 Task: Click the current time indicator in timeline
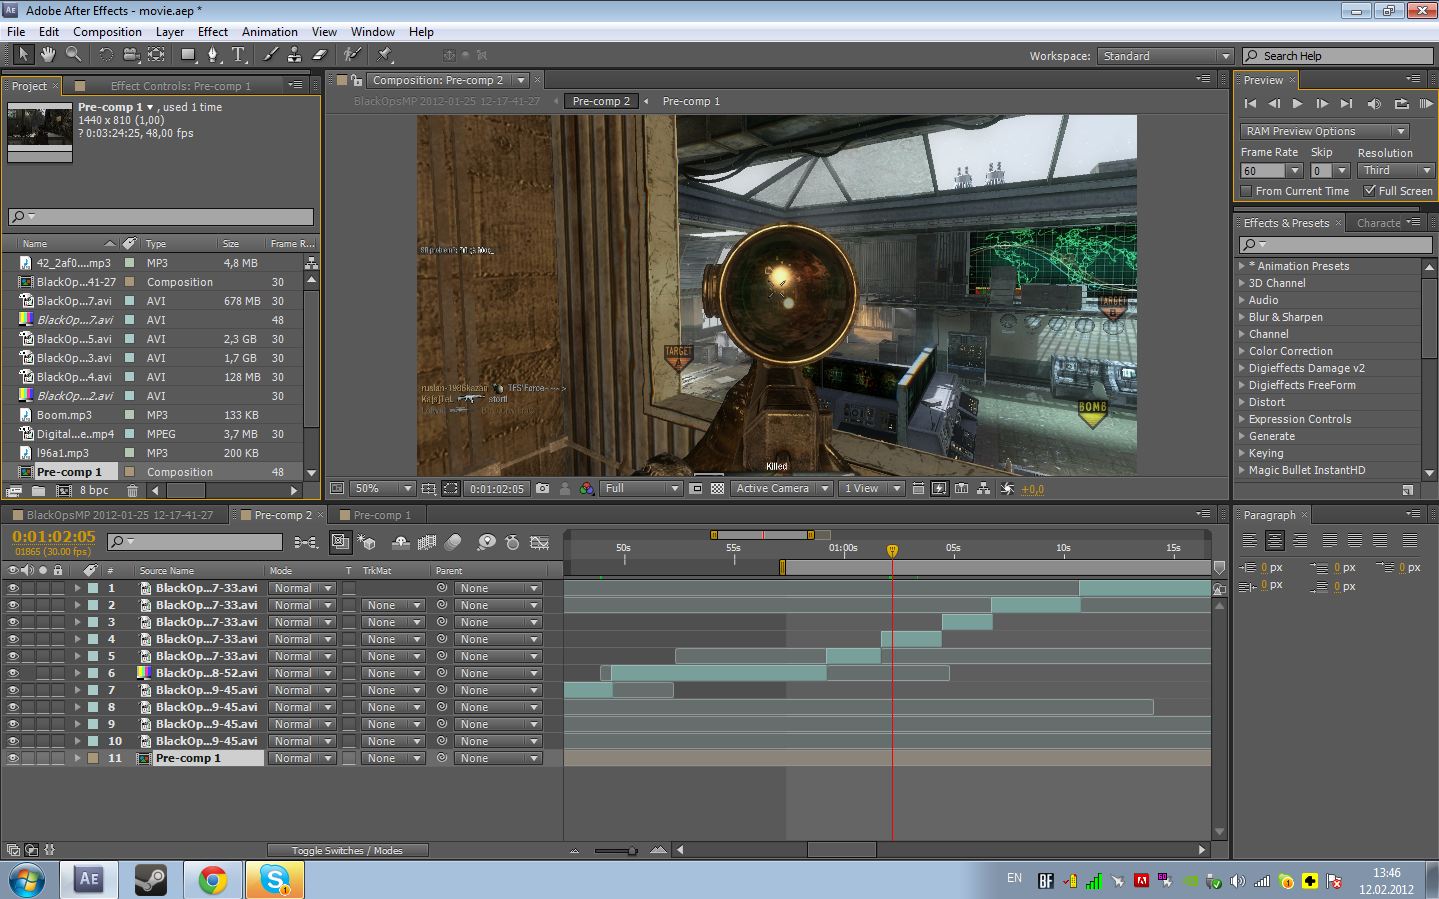pos(892,550)
